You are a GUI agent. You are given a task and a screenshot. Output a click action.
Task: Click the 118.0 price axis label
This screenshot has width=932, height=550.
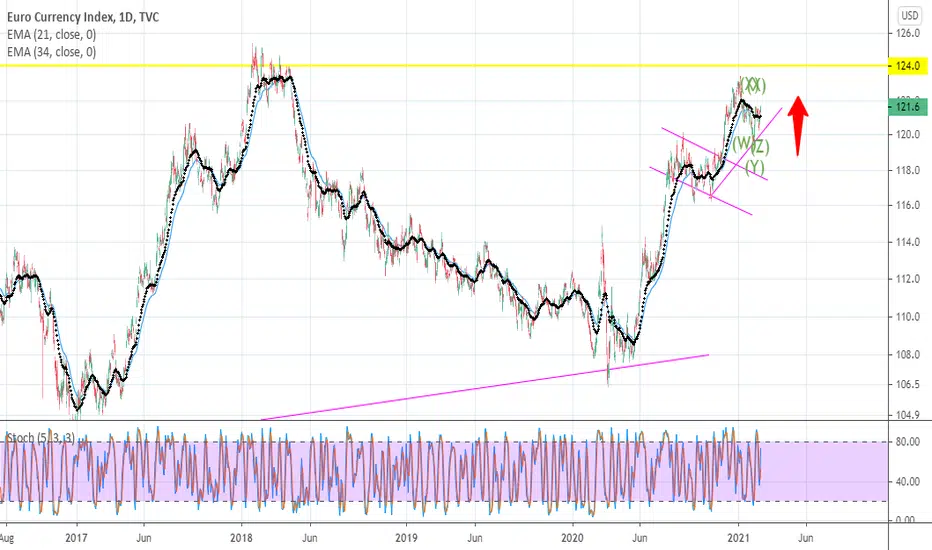(x=908, y=170)
